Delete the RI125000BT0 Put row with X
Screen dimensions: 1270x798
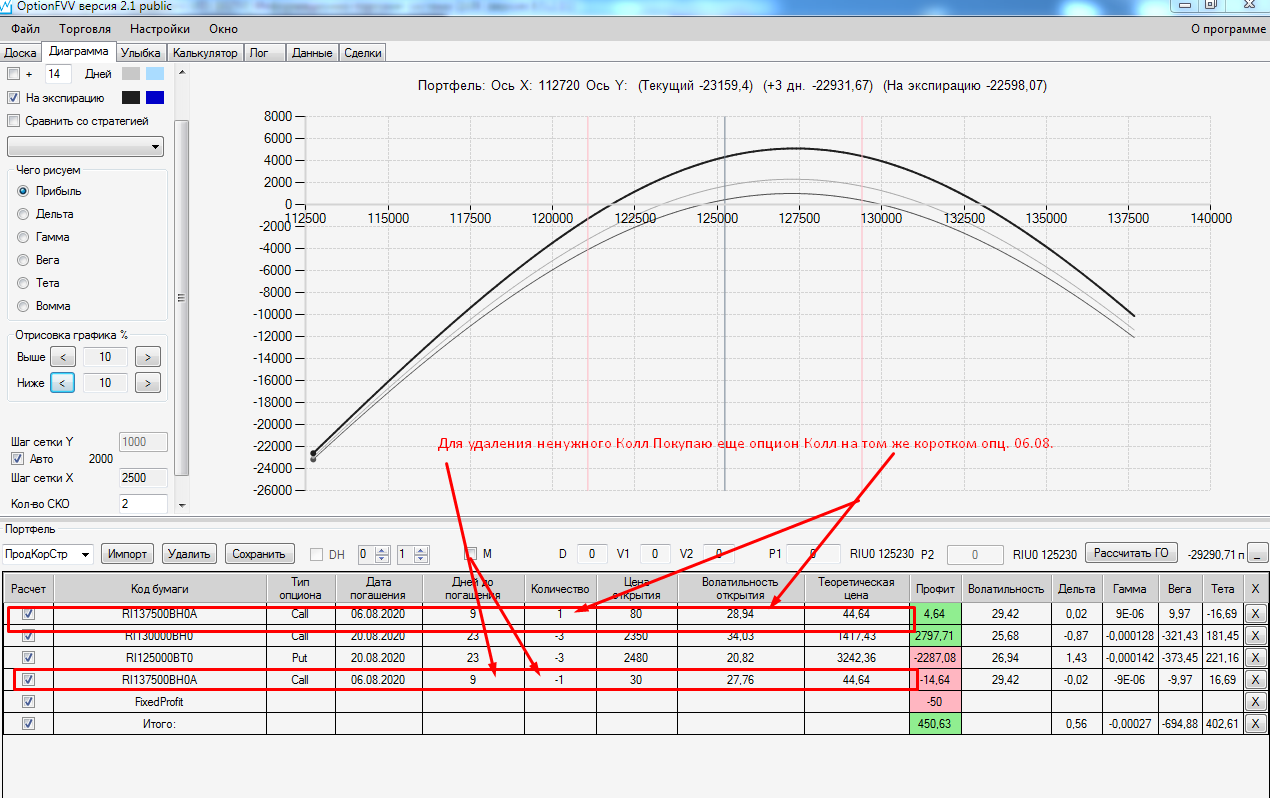[x=1256, y=658]
